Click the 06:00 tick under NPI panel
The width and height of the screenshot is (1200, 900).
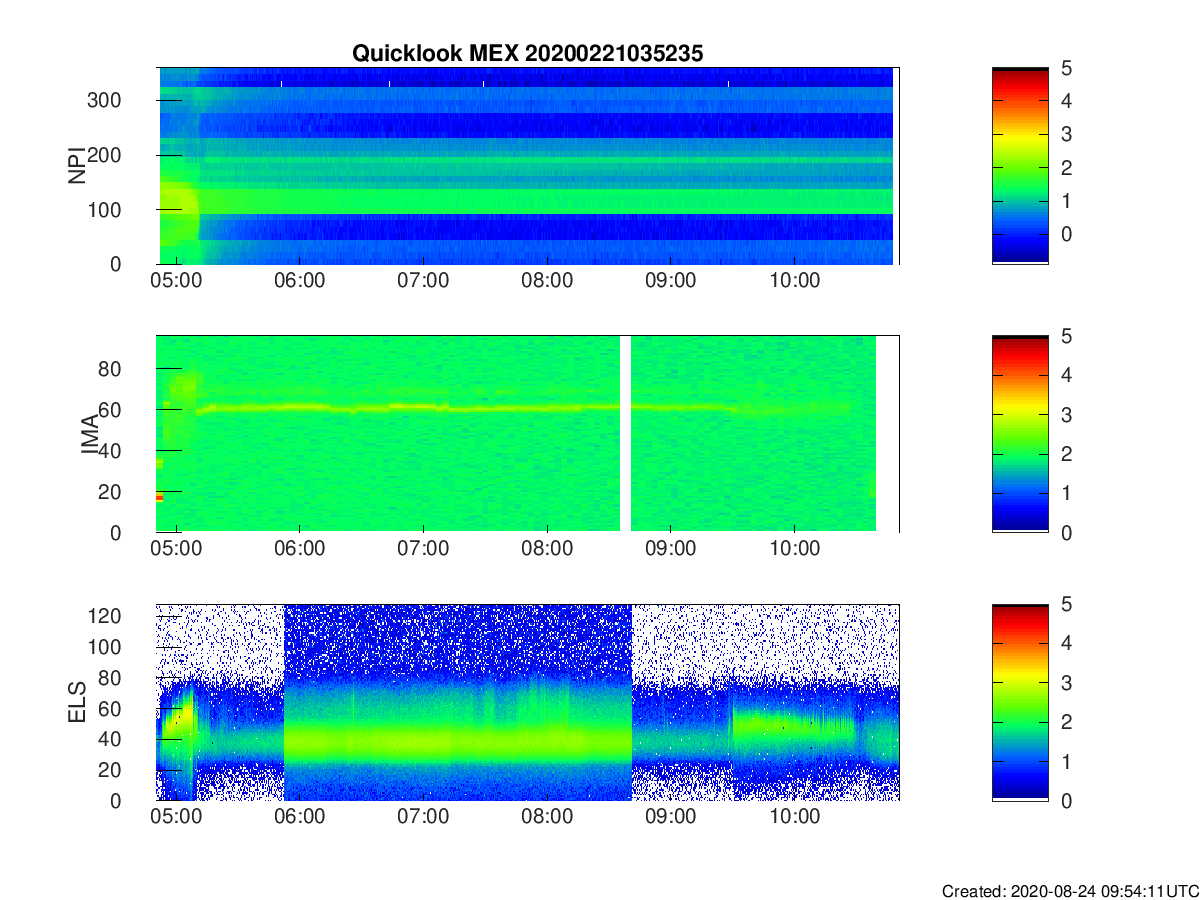coord(299,281)
